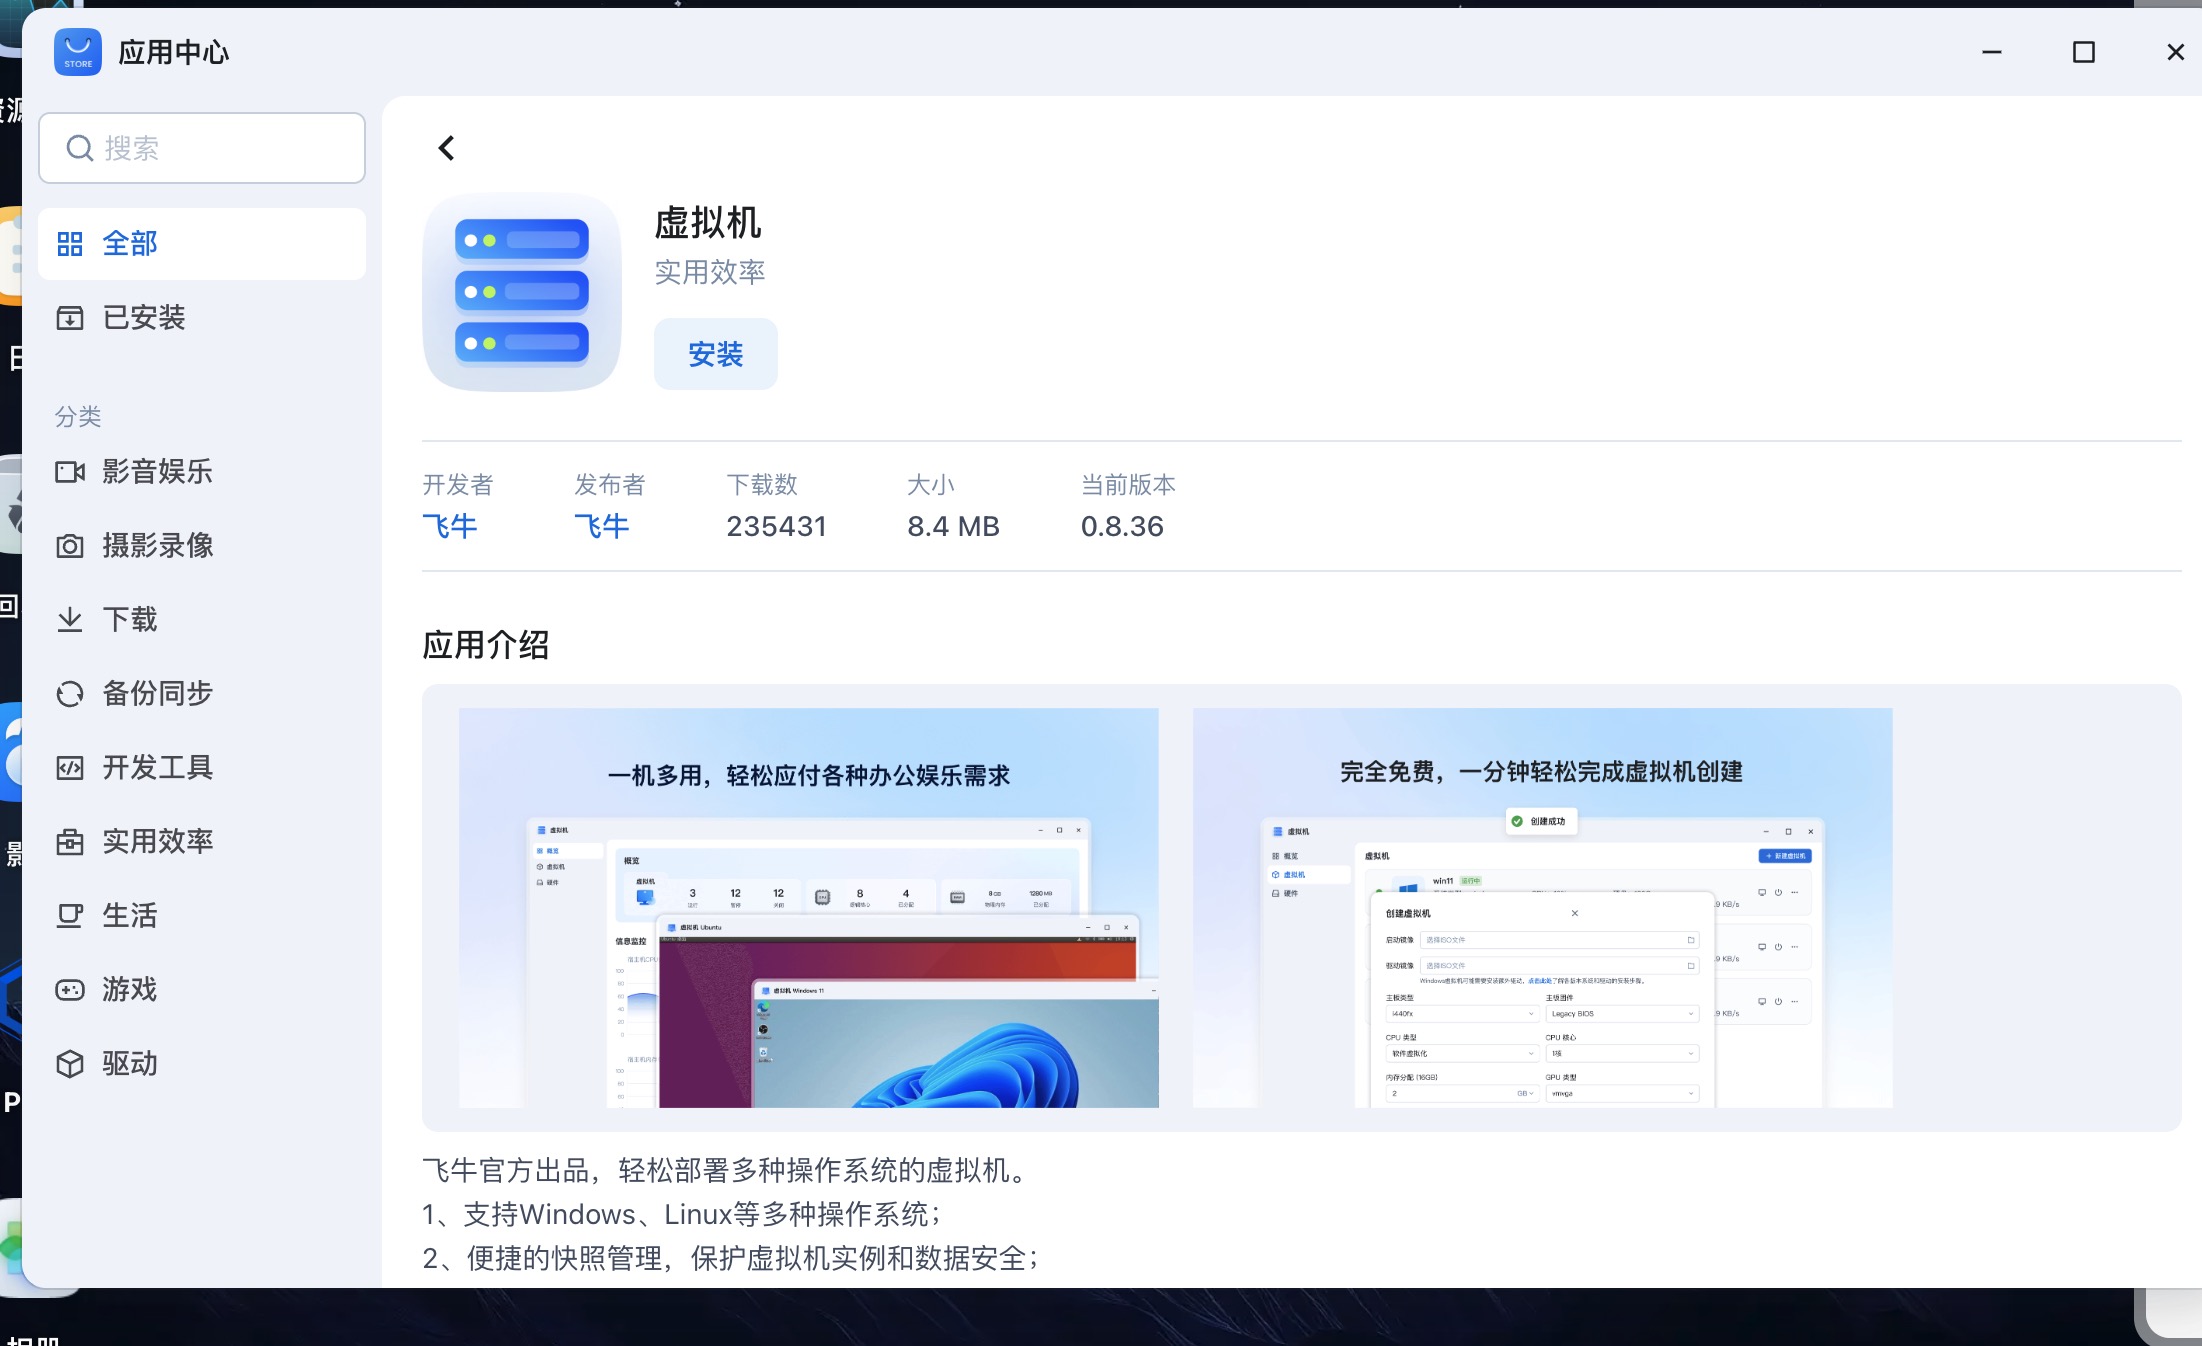This screenshot has width=2202, height=1346.
Task: Click the 应用介绍 heading
Action: pyautogui.click(x=486, y=645)
